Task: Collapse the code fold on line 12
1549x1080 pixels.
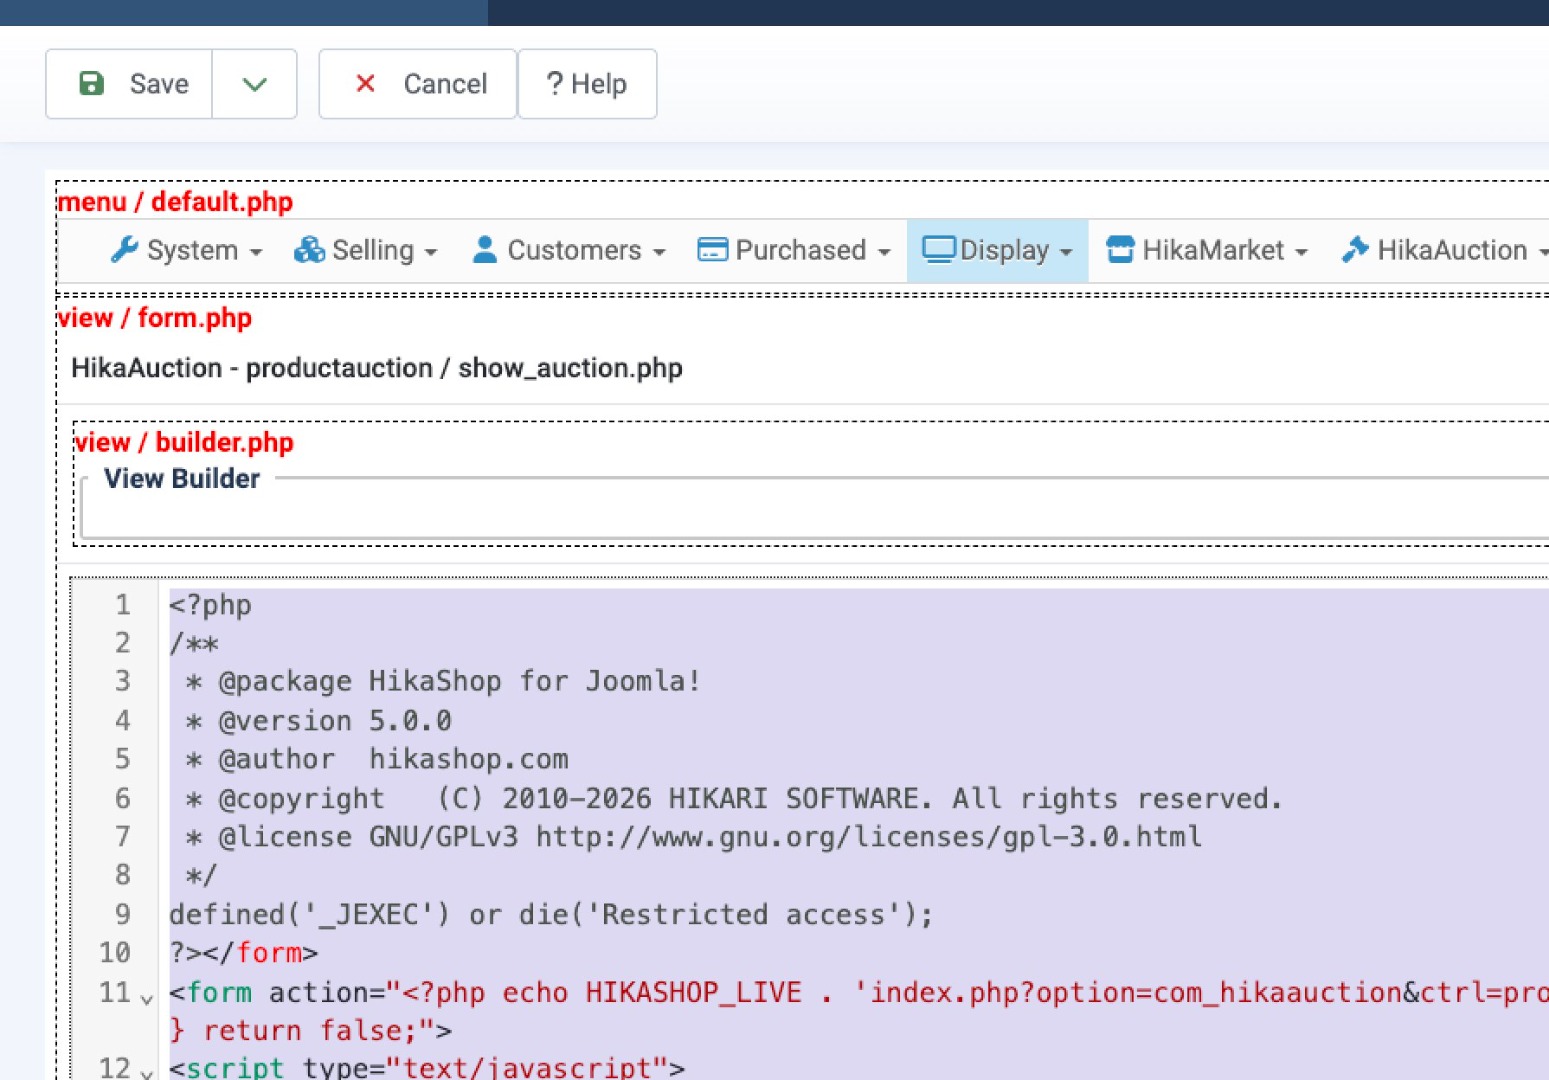Action: (x=147, y=1073)
